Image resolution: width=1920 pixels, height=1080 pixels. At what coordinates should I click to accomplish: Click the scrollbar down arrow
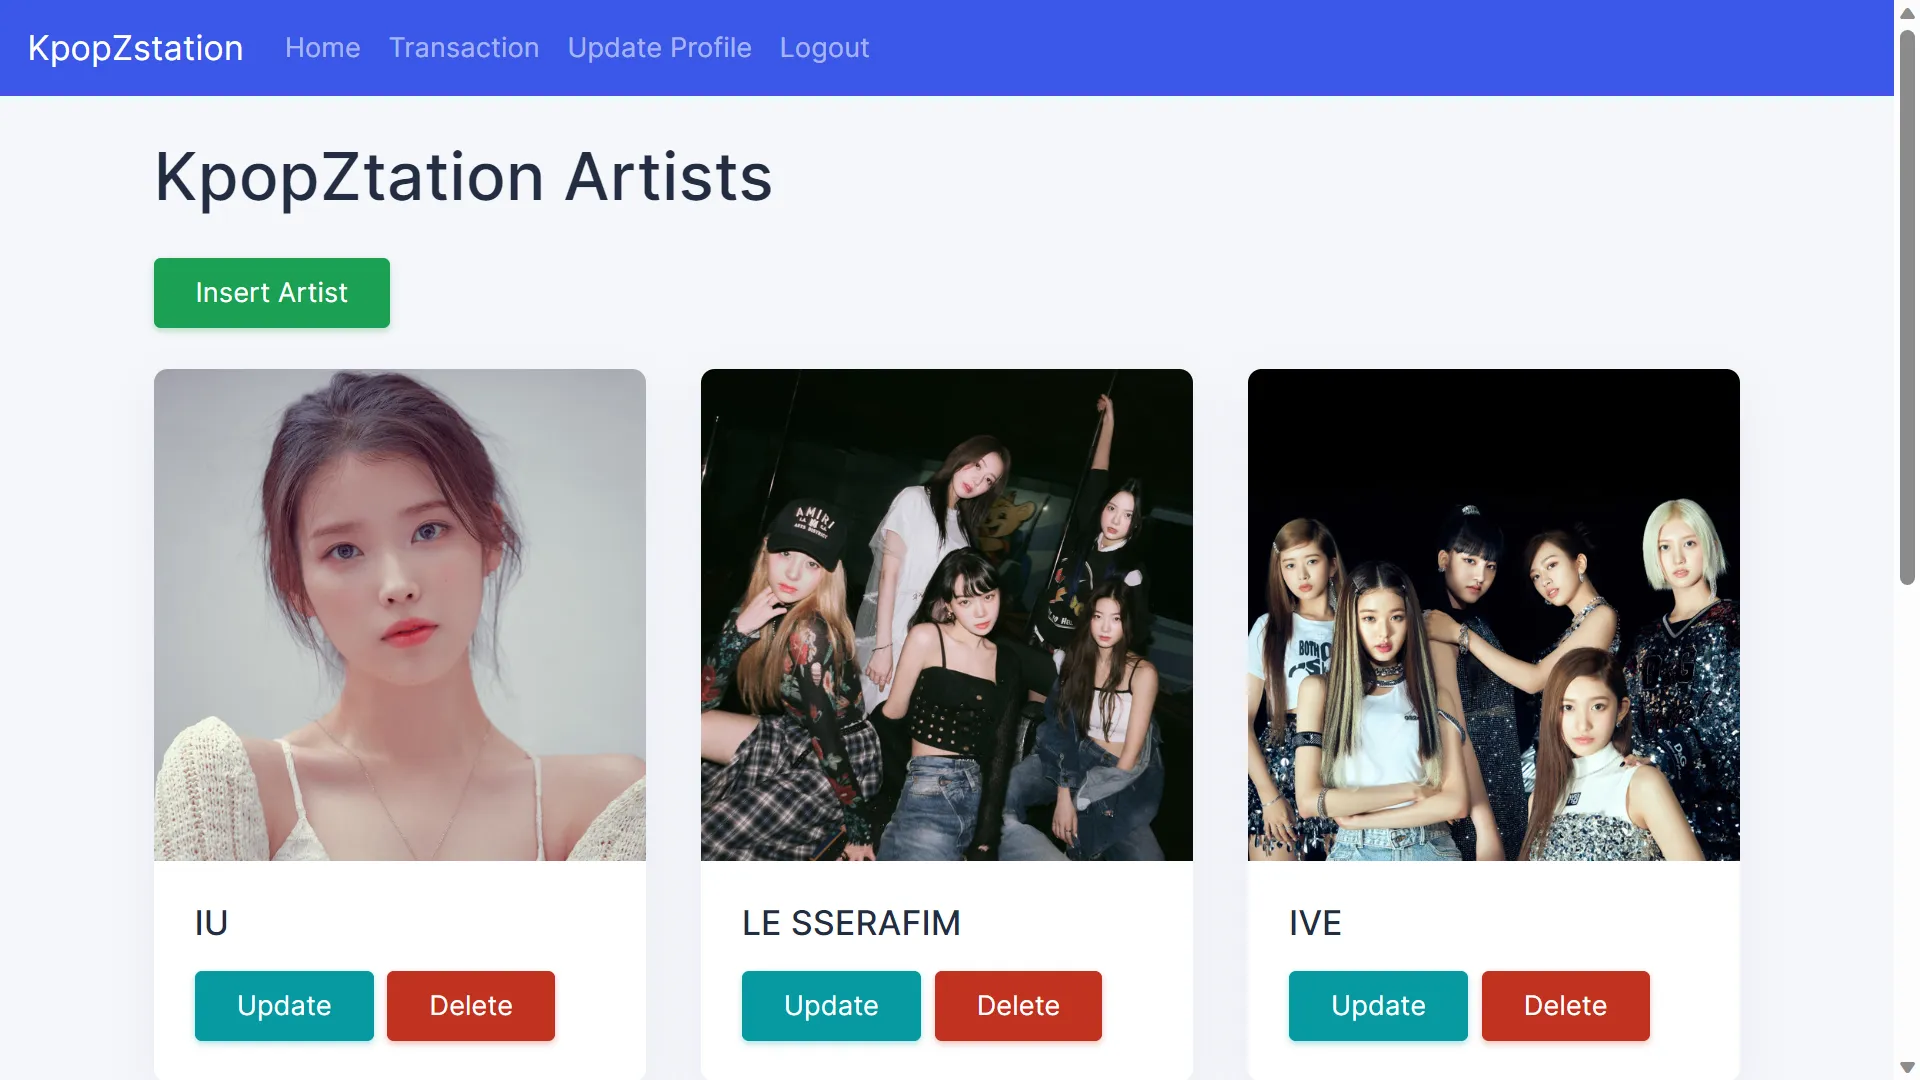pyautogui.click(x=1907, y=1067)
